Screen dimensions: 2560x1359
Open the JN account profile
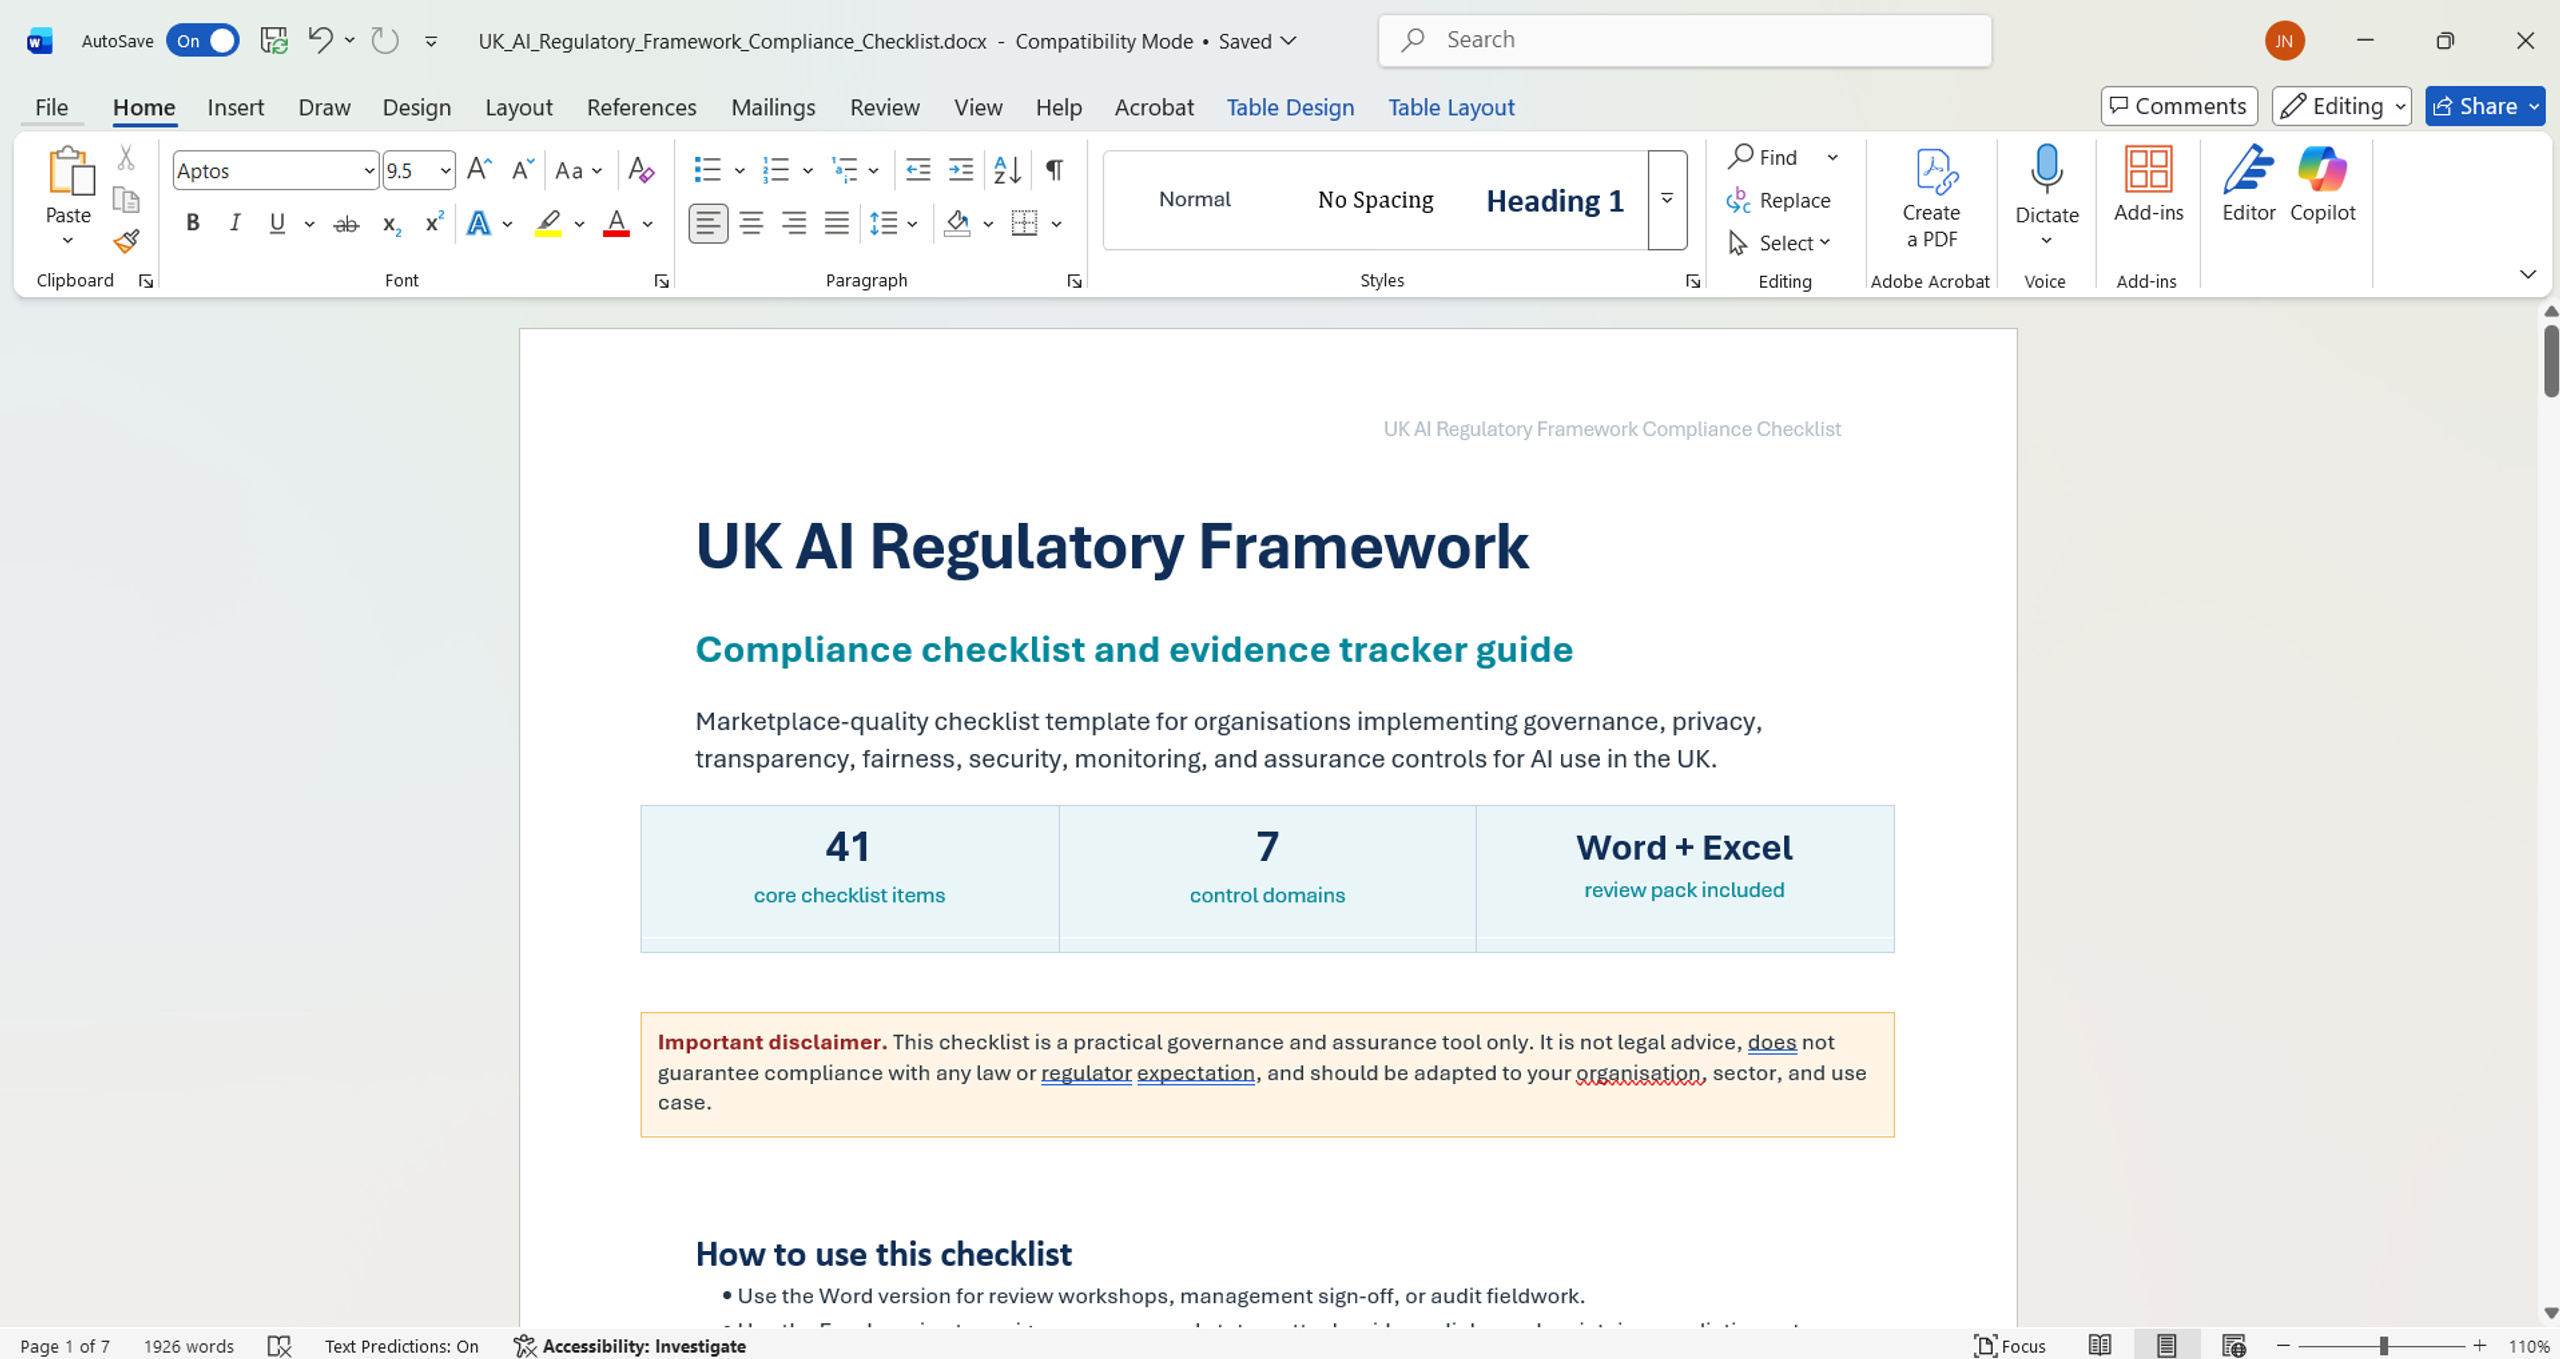pyautogui.click(x=2285, y=41)
